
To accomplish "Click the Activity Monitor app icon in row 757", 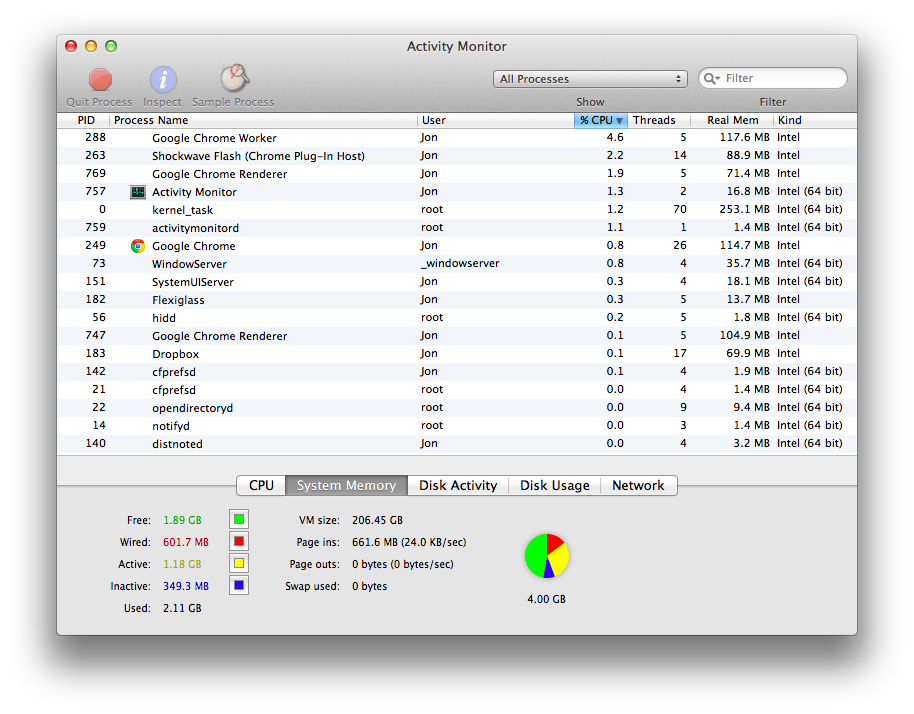I will click(138, 192).
